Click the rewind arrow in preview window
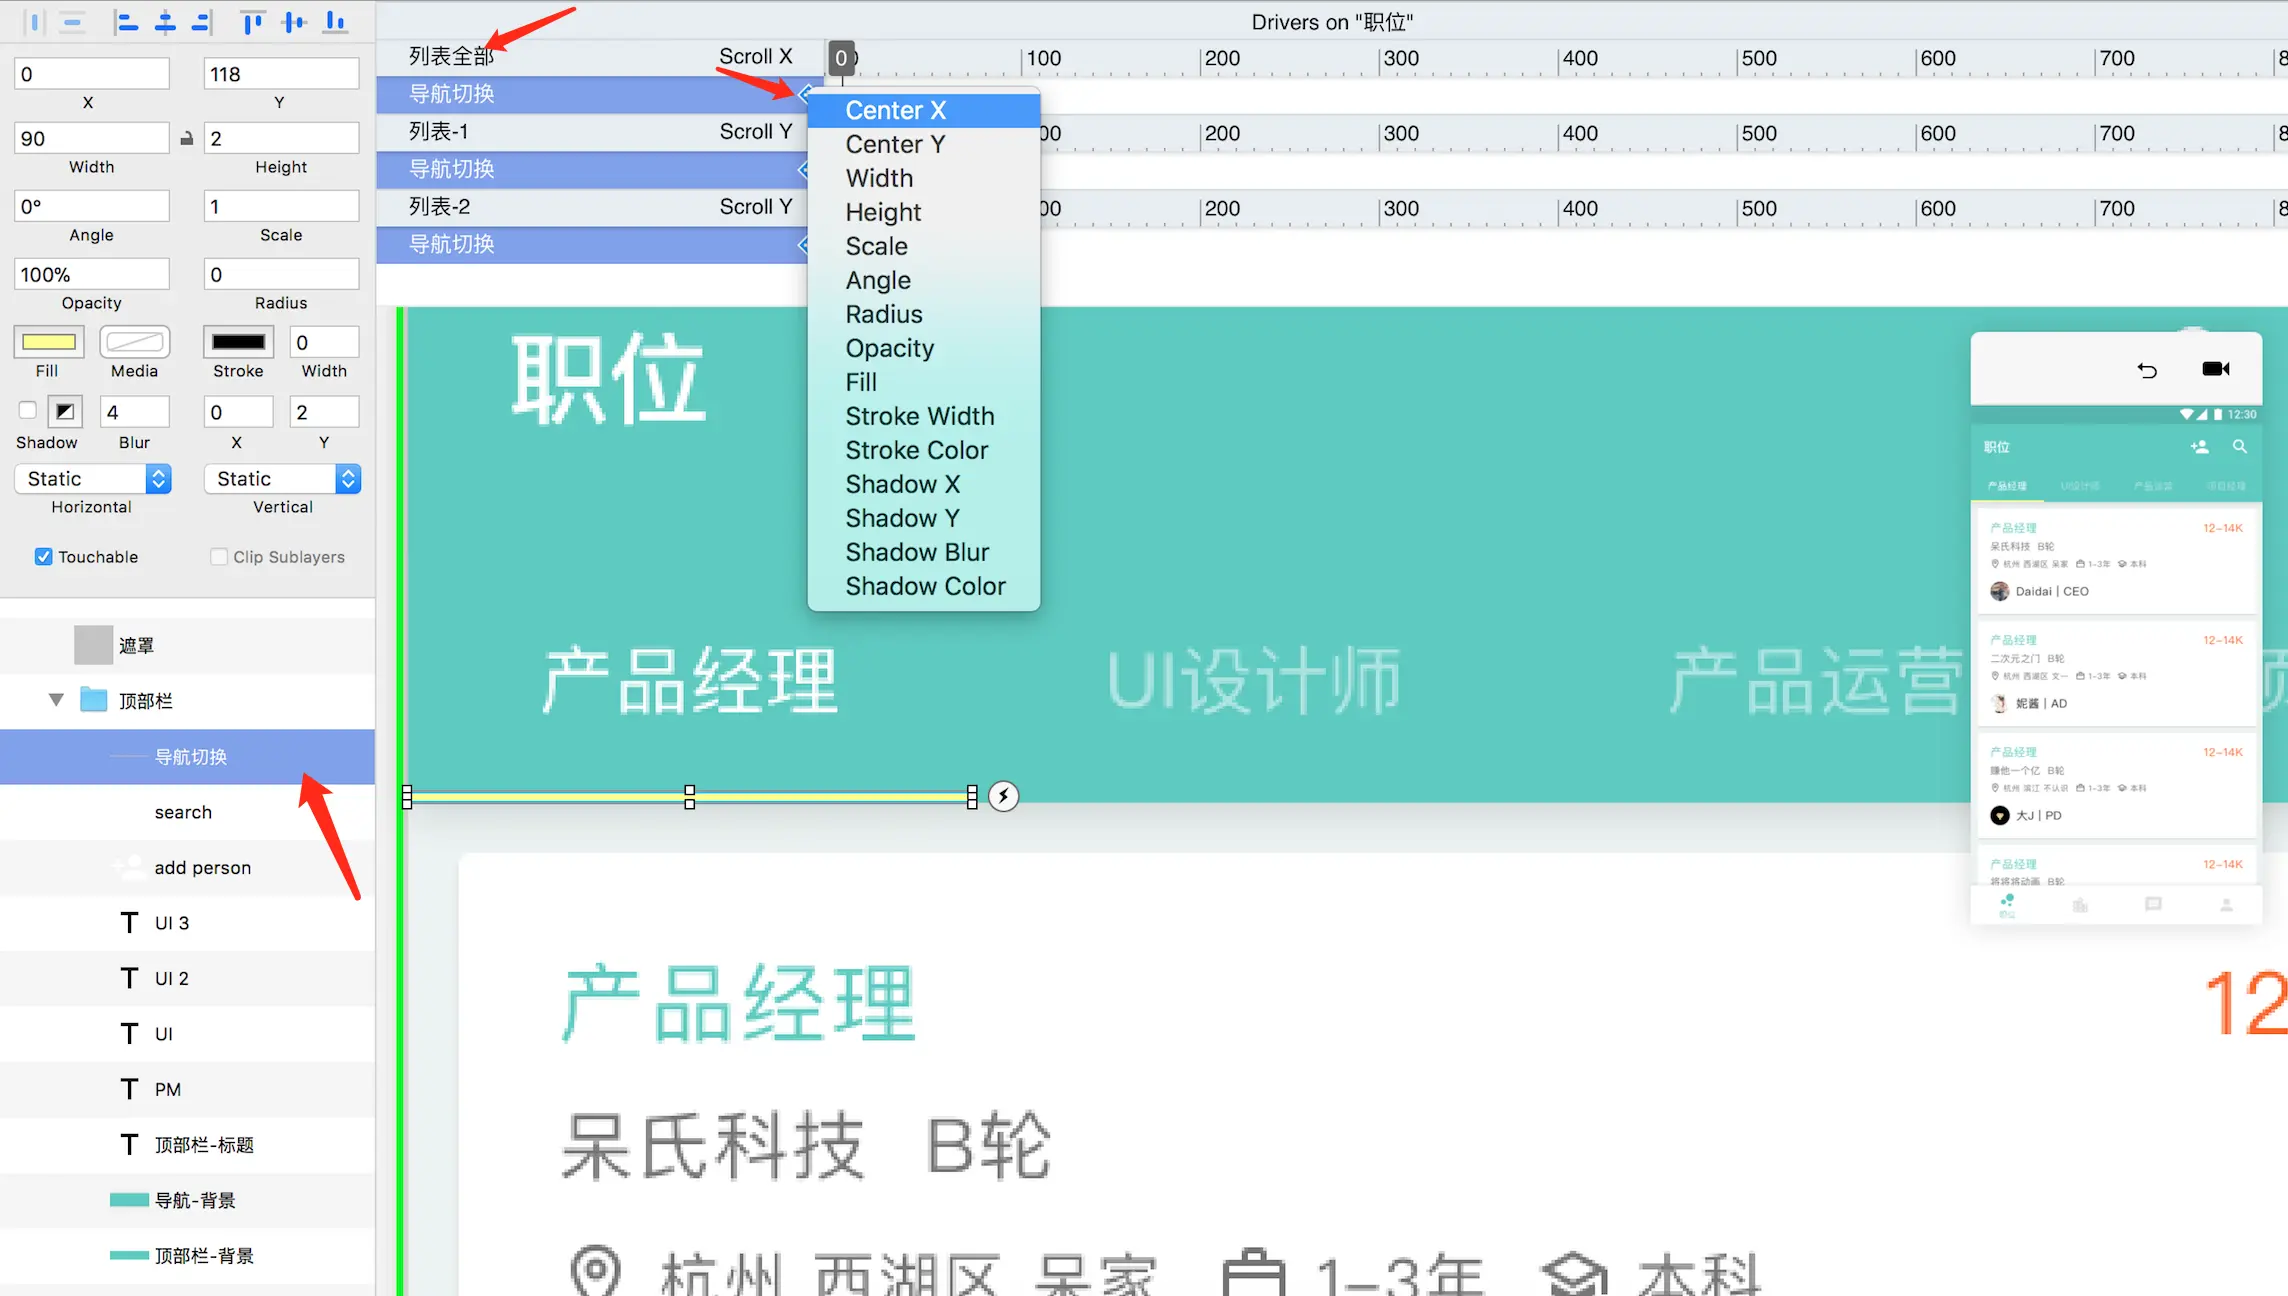 pyautogui.click(x=2147, y=370)
